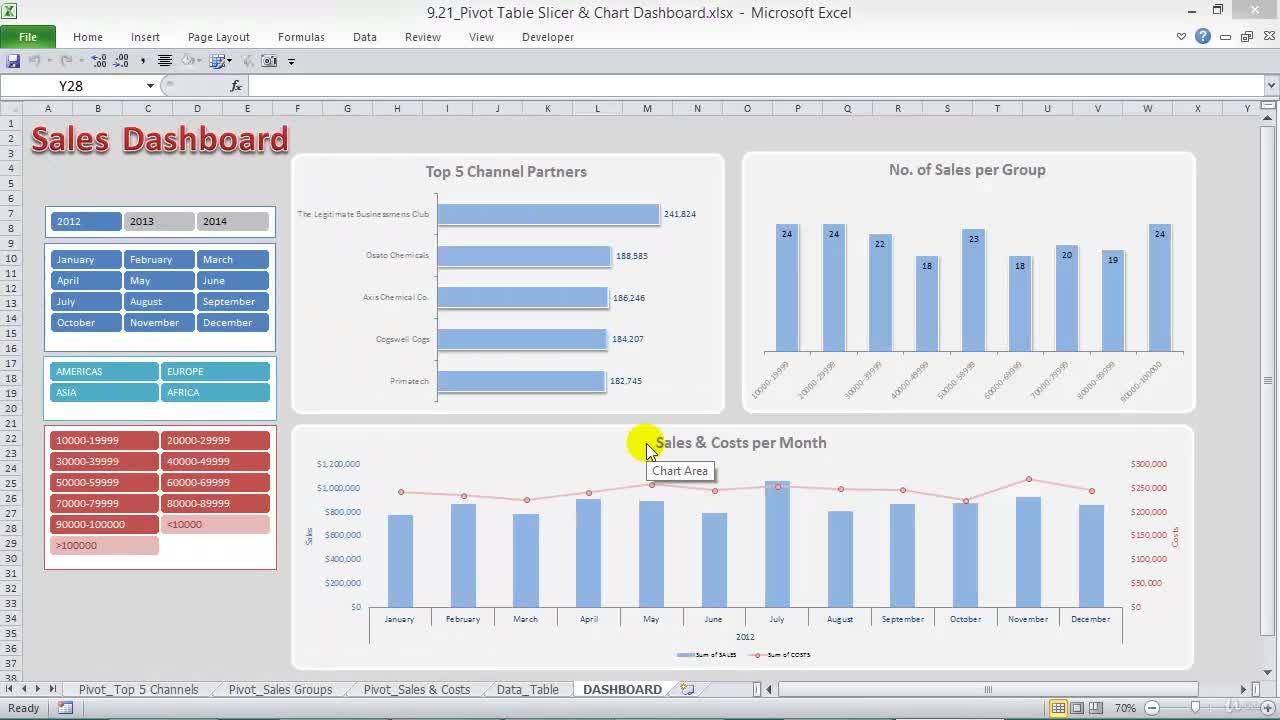Switch to Page Layout view icon

click(x=1077, y=708)
